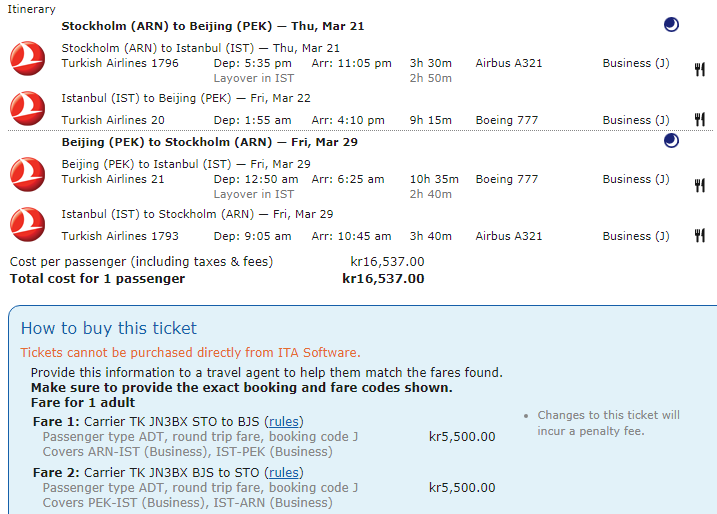Click meal icon for flight 20
Image resolution: width=717 pixels, height=514 pixels.
(x=700, y=120)
